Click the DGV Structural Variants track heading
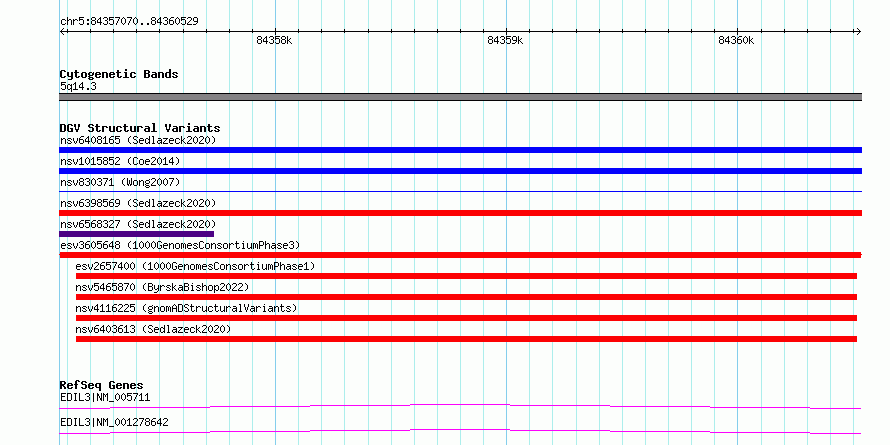The width and height of the screenshot is (890, 445). pyautogui.click(x=140, y=128)
